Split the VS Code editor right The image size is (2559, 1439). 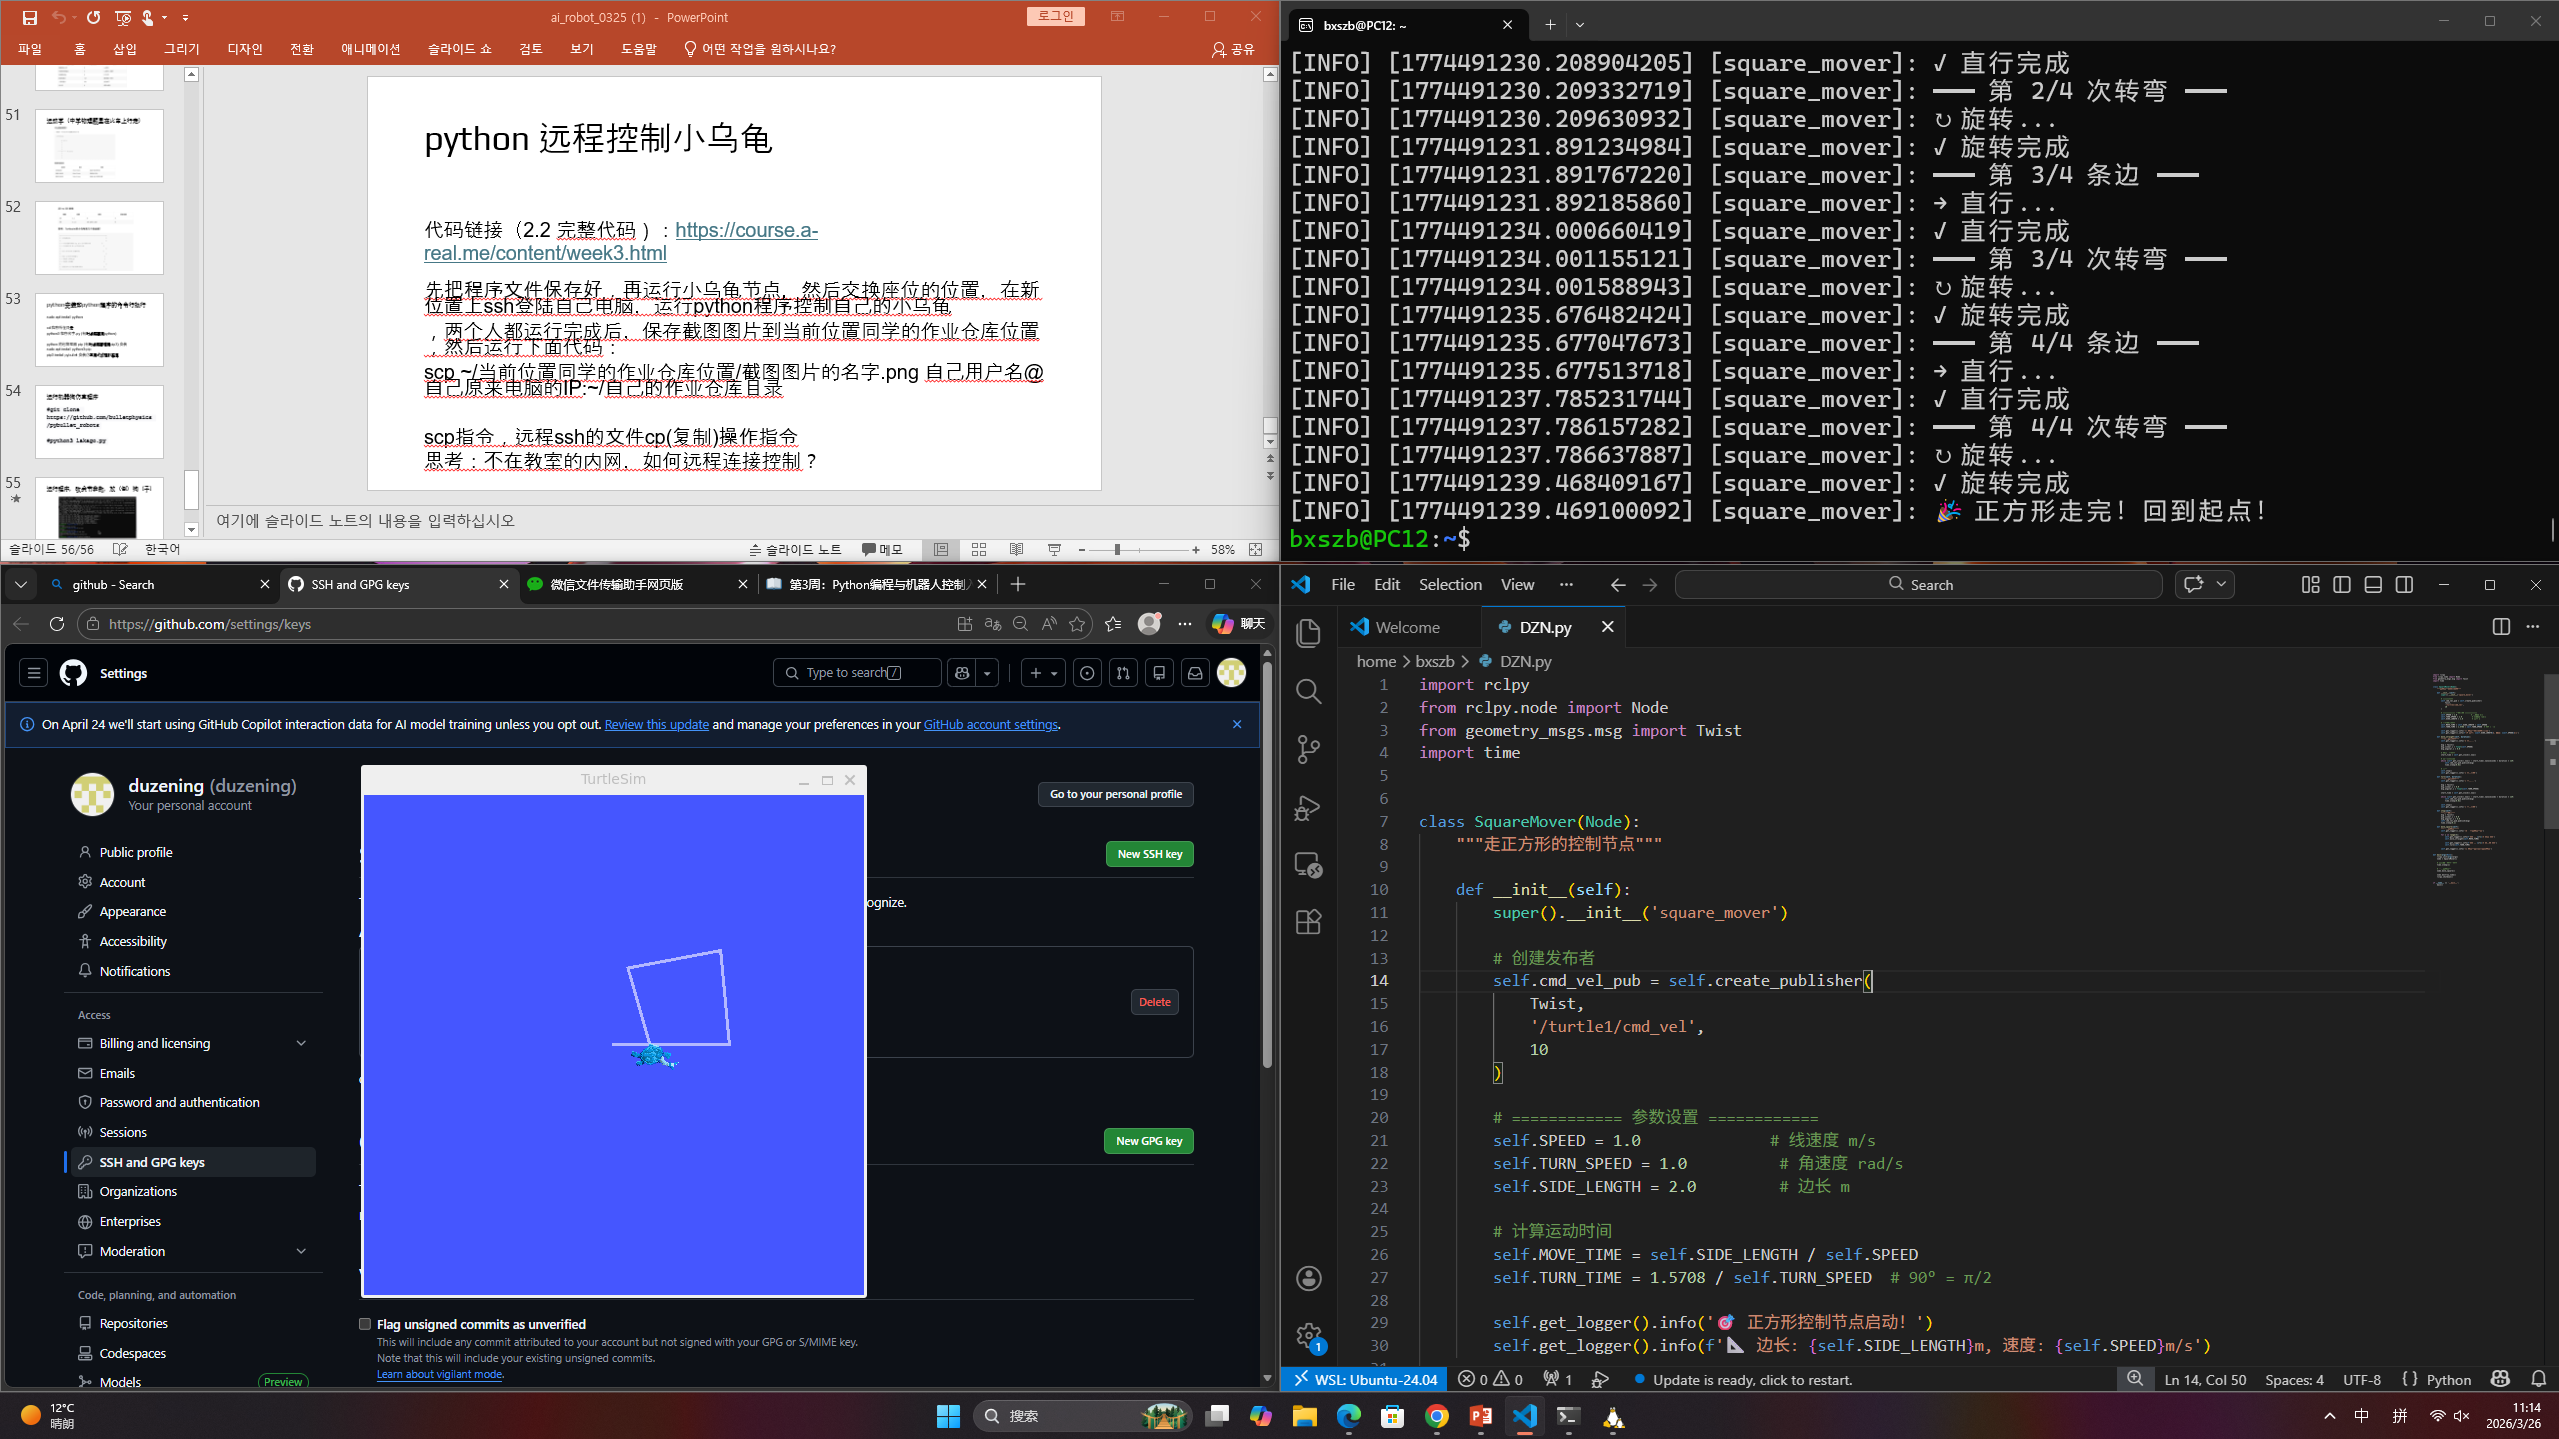coord(2501,627)
